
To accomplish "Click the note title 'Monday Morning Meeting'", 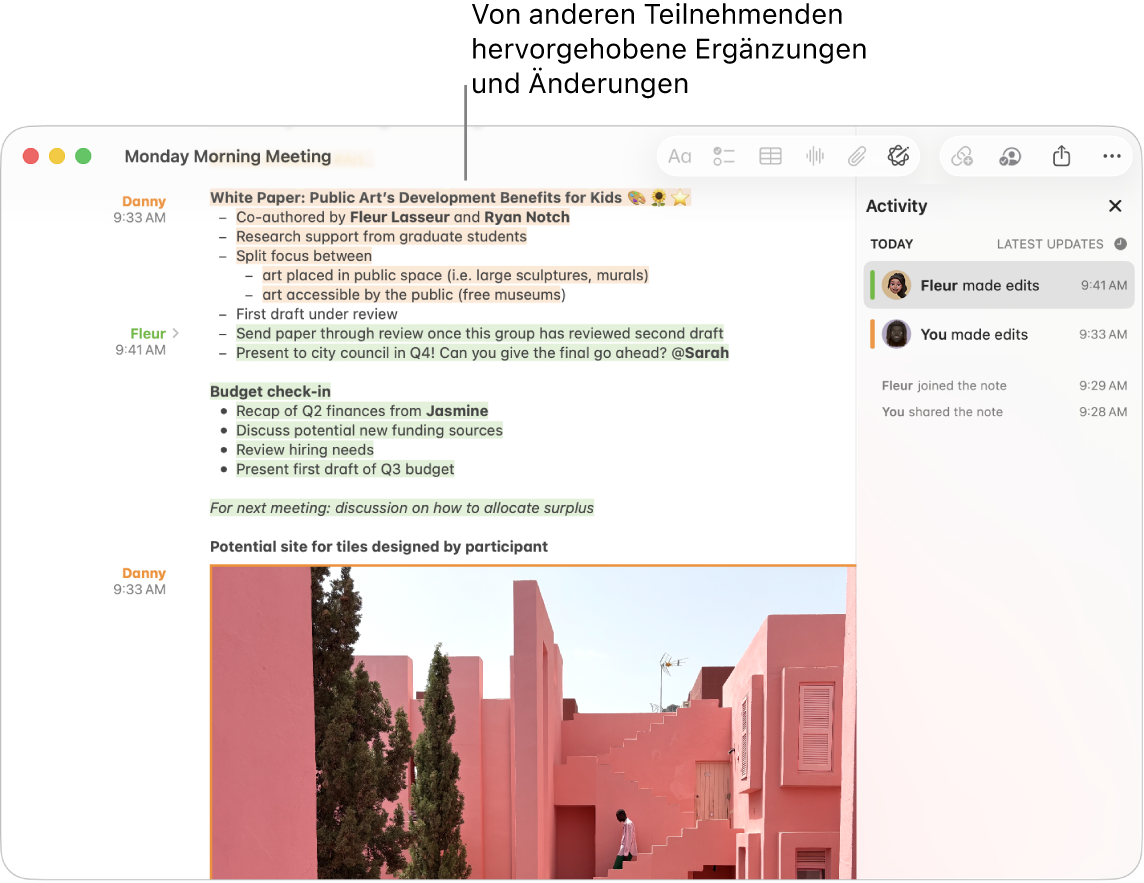I will (x=228, y=156).
